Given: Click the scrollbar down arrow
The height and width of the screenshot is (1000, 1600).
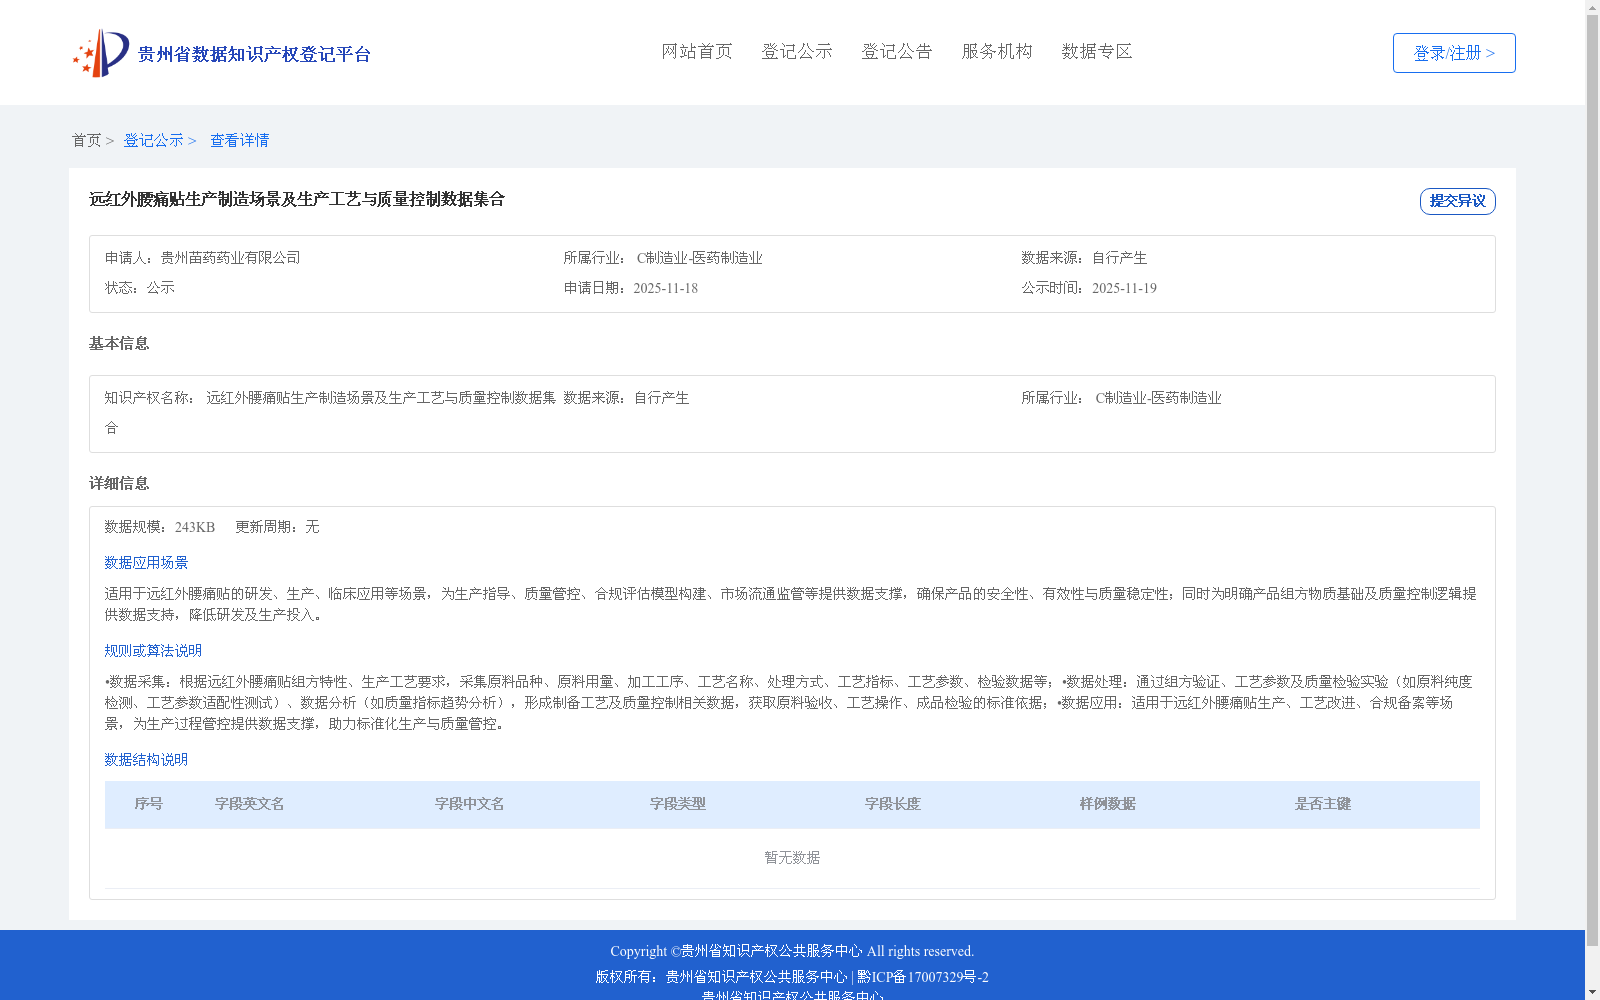Looking at the screenshot, I should 1593,992.
